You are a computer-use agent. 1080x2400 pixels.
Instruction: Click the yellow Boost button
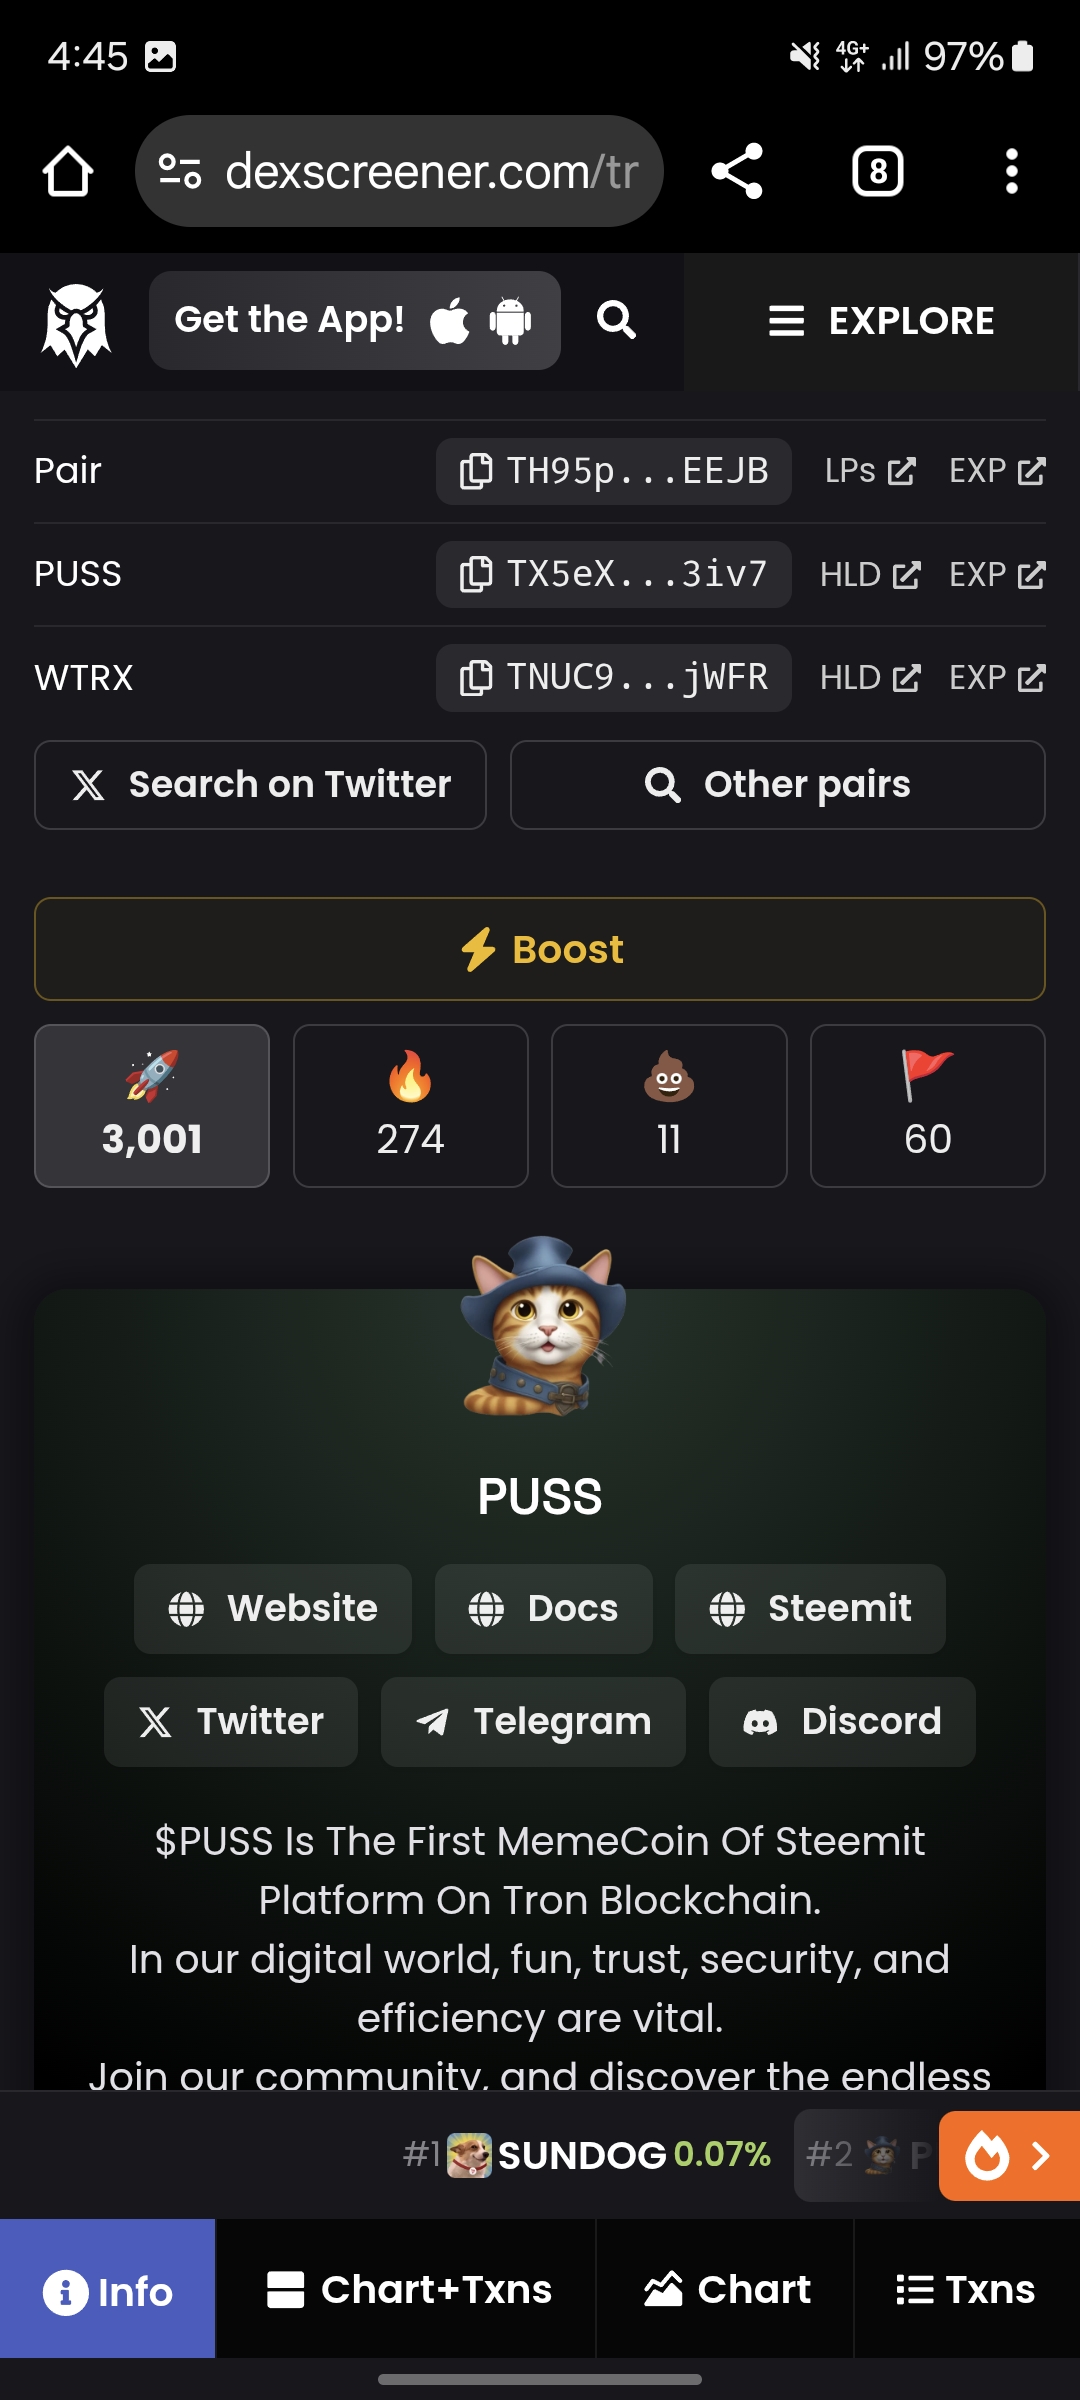click(540, 949)
